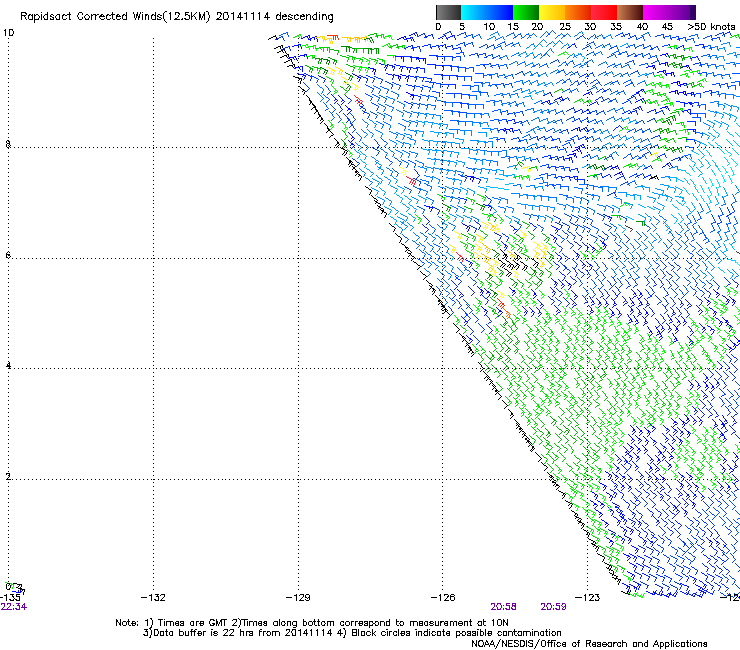Click the purple time stamp '20:59'

click(x=553, y=607)
